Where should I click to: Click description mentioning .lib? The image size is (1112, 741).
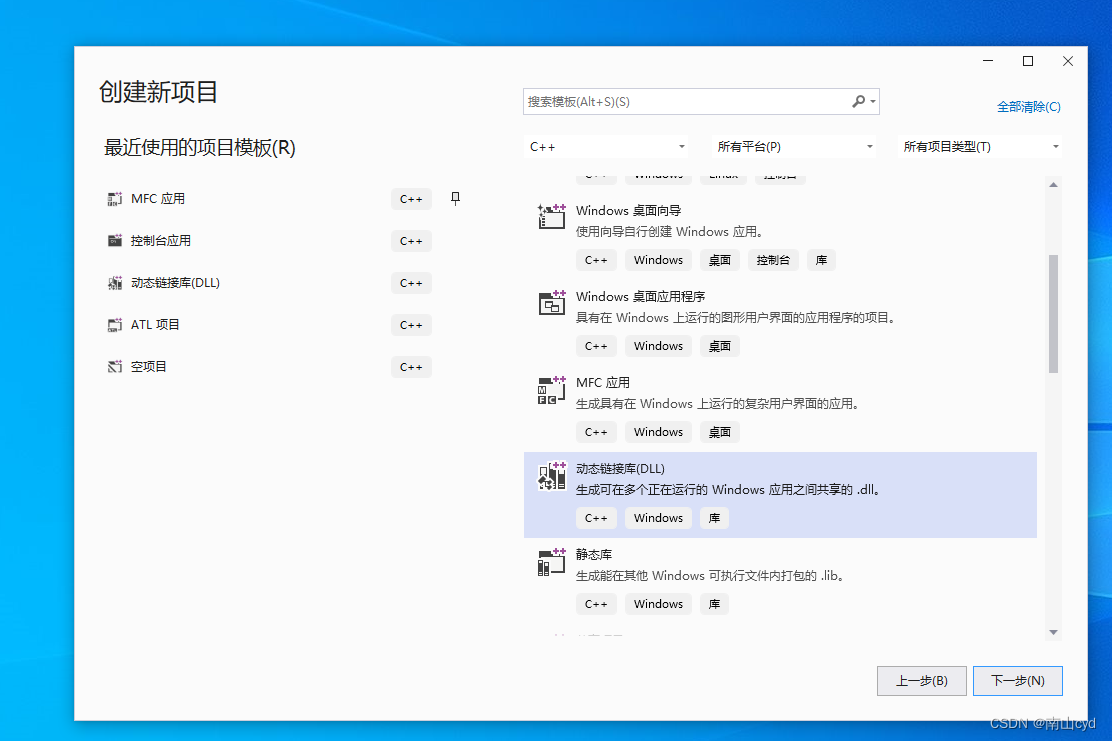pos(711,576)
